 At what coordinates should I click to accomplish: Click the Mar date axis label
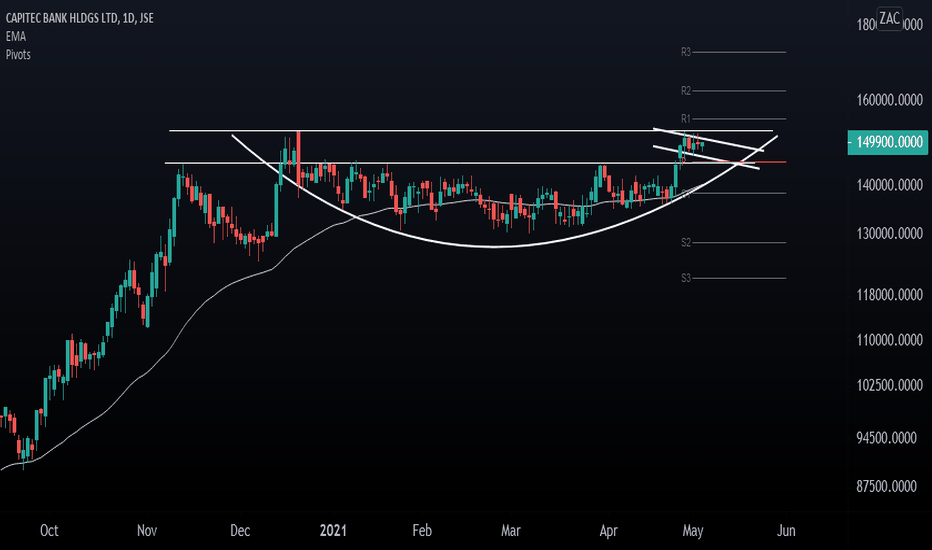511,530
